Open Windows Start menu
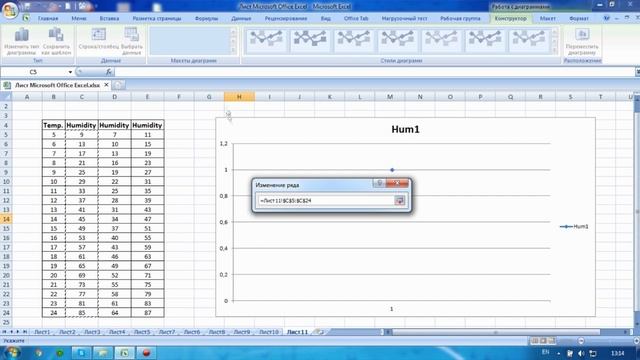The image size is (640, 360). (12, 352)
